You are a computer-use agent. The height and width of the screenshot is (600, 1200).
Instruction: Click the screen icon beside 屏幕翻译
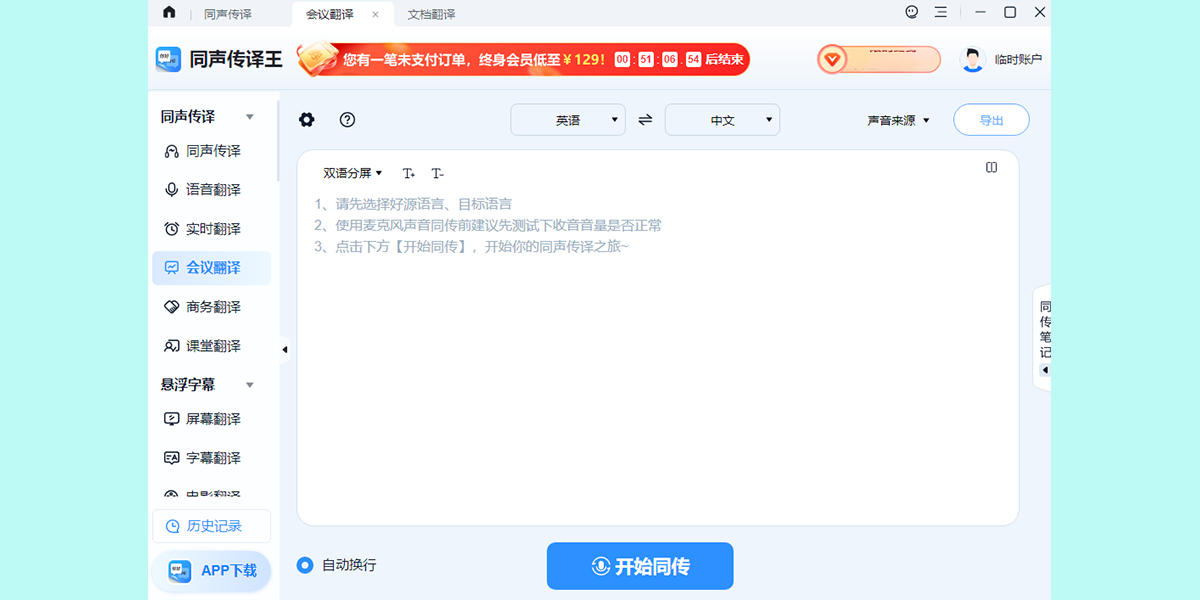[171, 419]
